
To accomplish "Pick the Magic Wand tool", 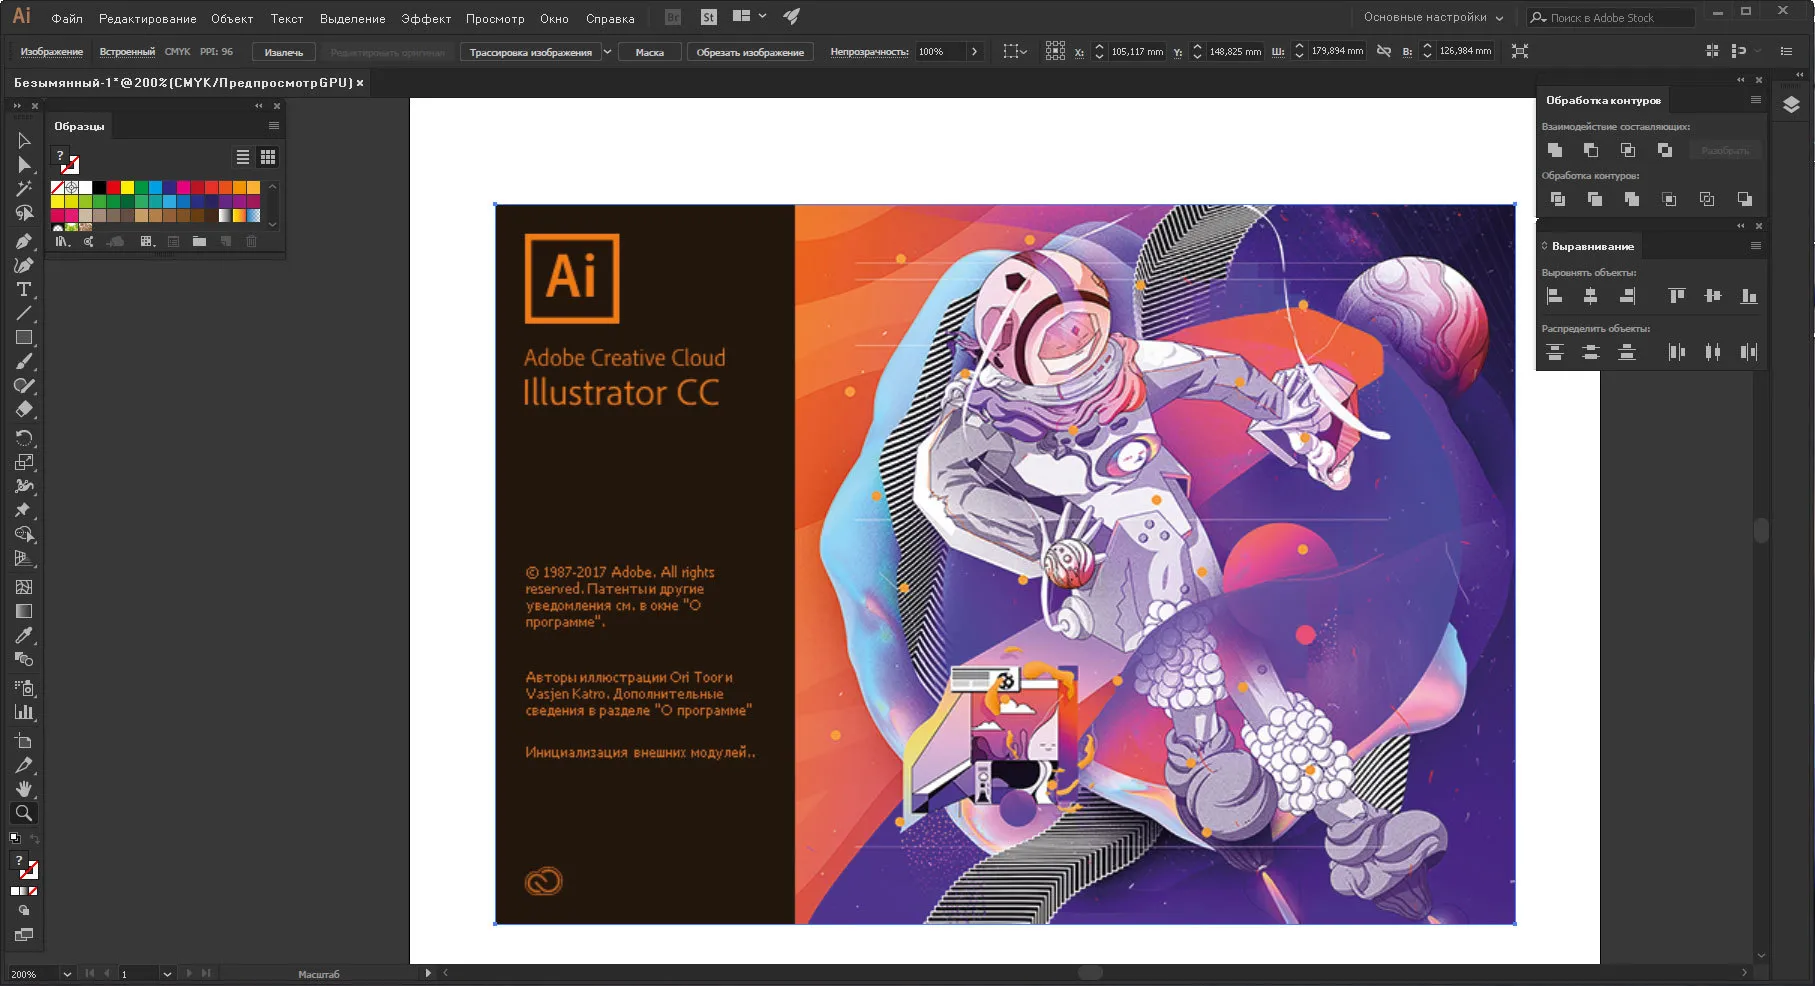I will pyautogui.click(x=24, y=189).
